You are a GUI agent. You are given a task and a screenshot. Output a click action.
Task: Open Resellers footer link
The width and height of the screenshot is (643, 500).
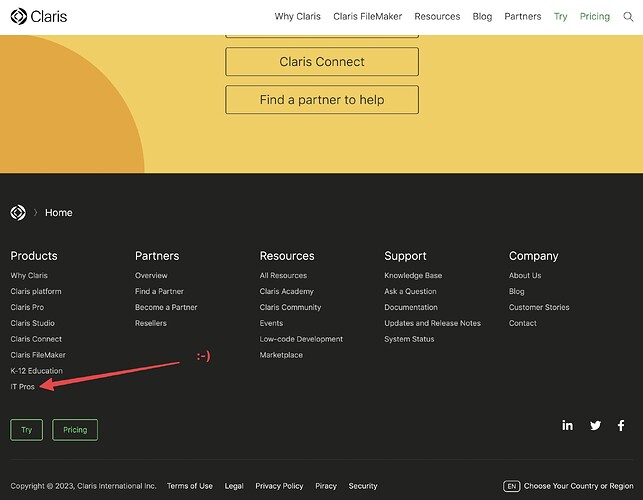click(151, 323)
